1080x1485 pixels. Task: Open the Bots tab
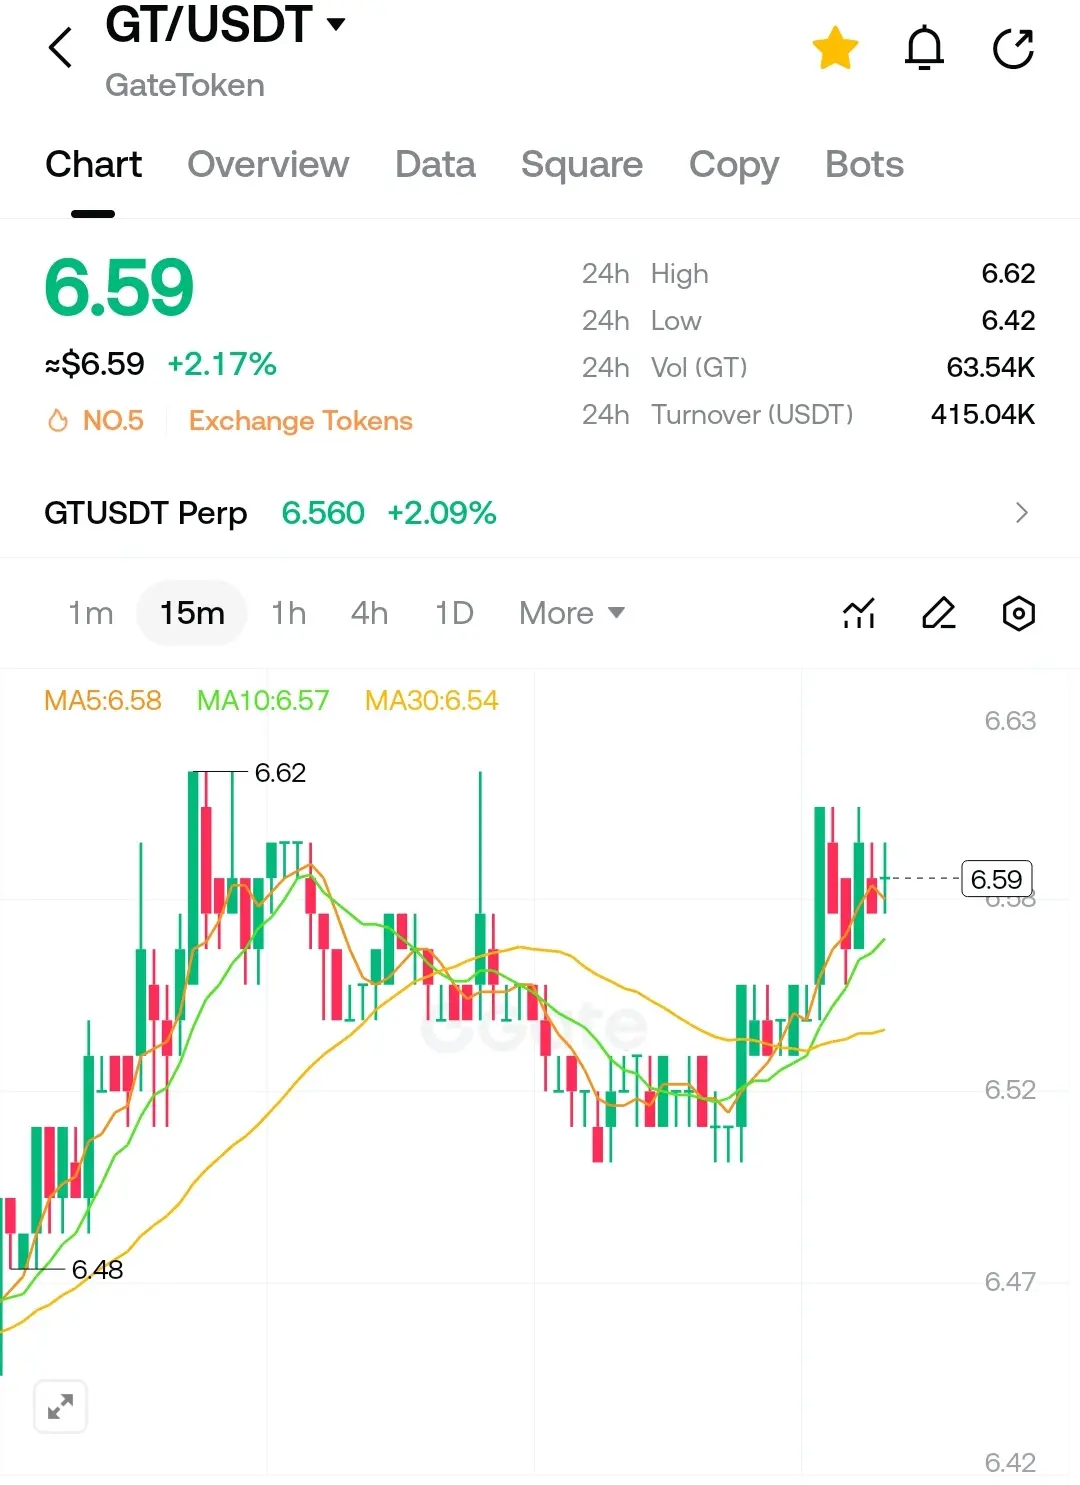click(864, 164)
